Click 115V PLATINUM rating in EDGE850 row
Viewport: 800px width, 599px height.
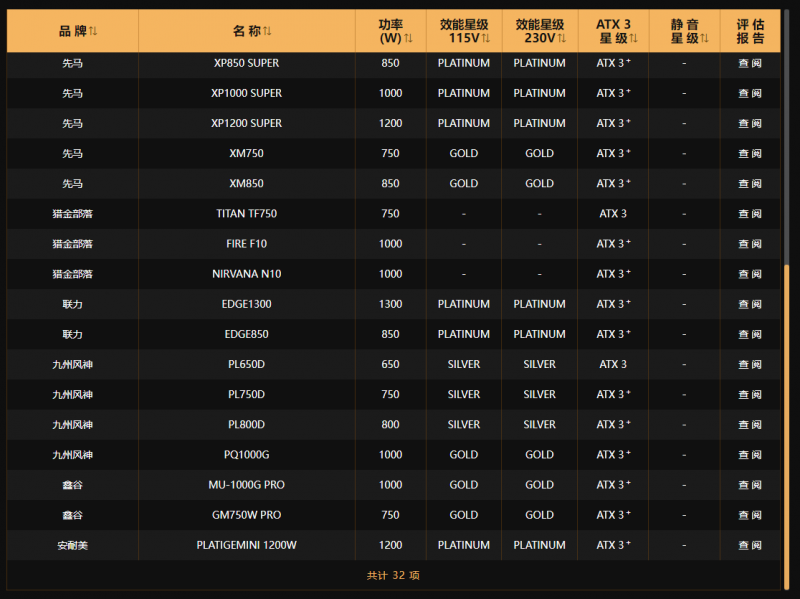tap(464, 334)
